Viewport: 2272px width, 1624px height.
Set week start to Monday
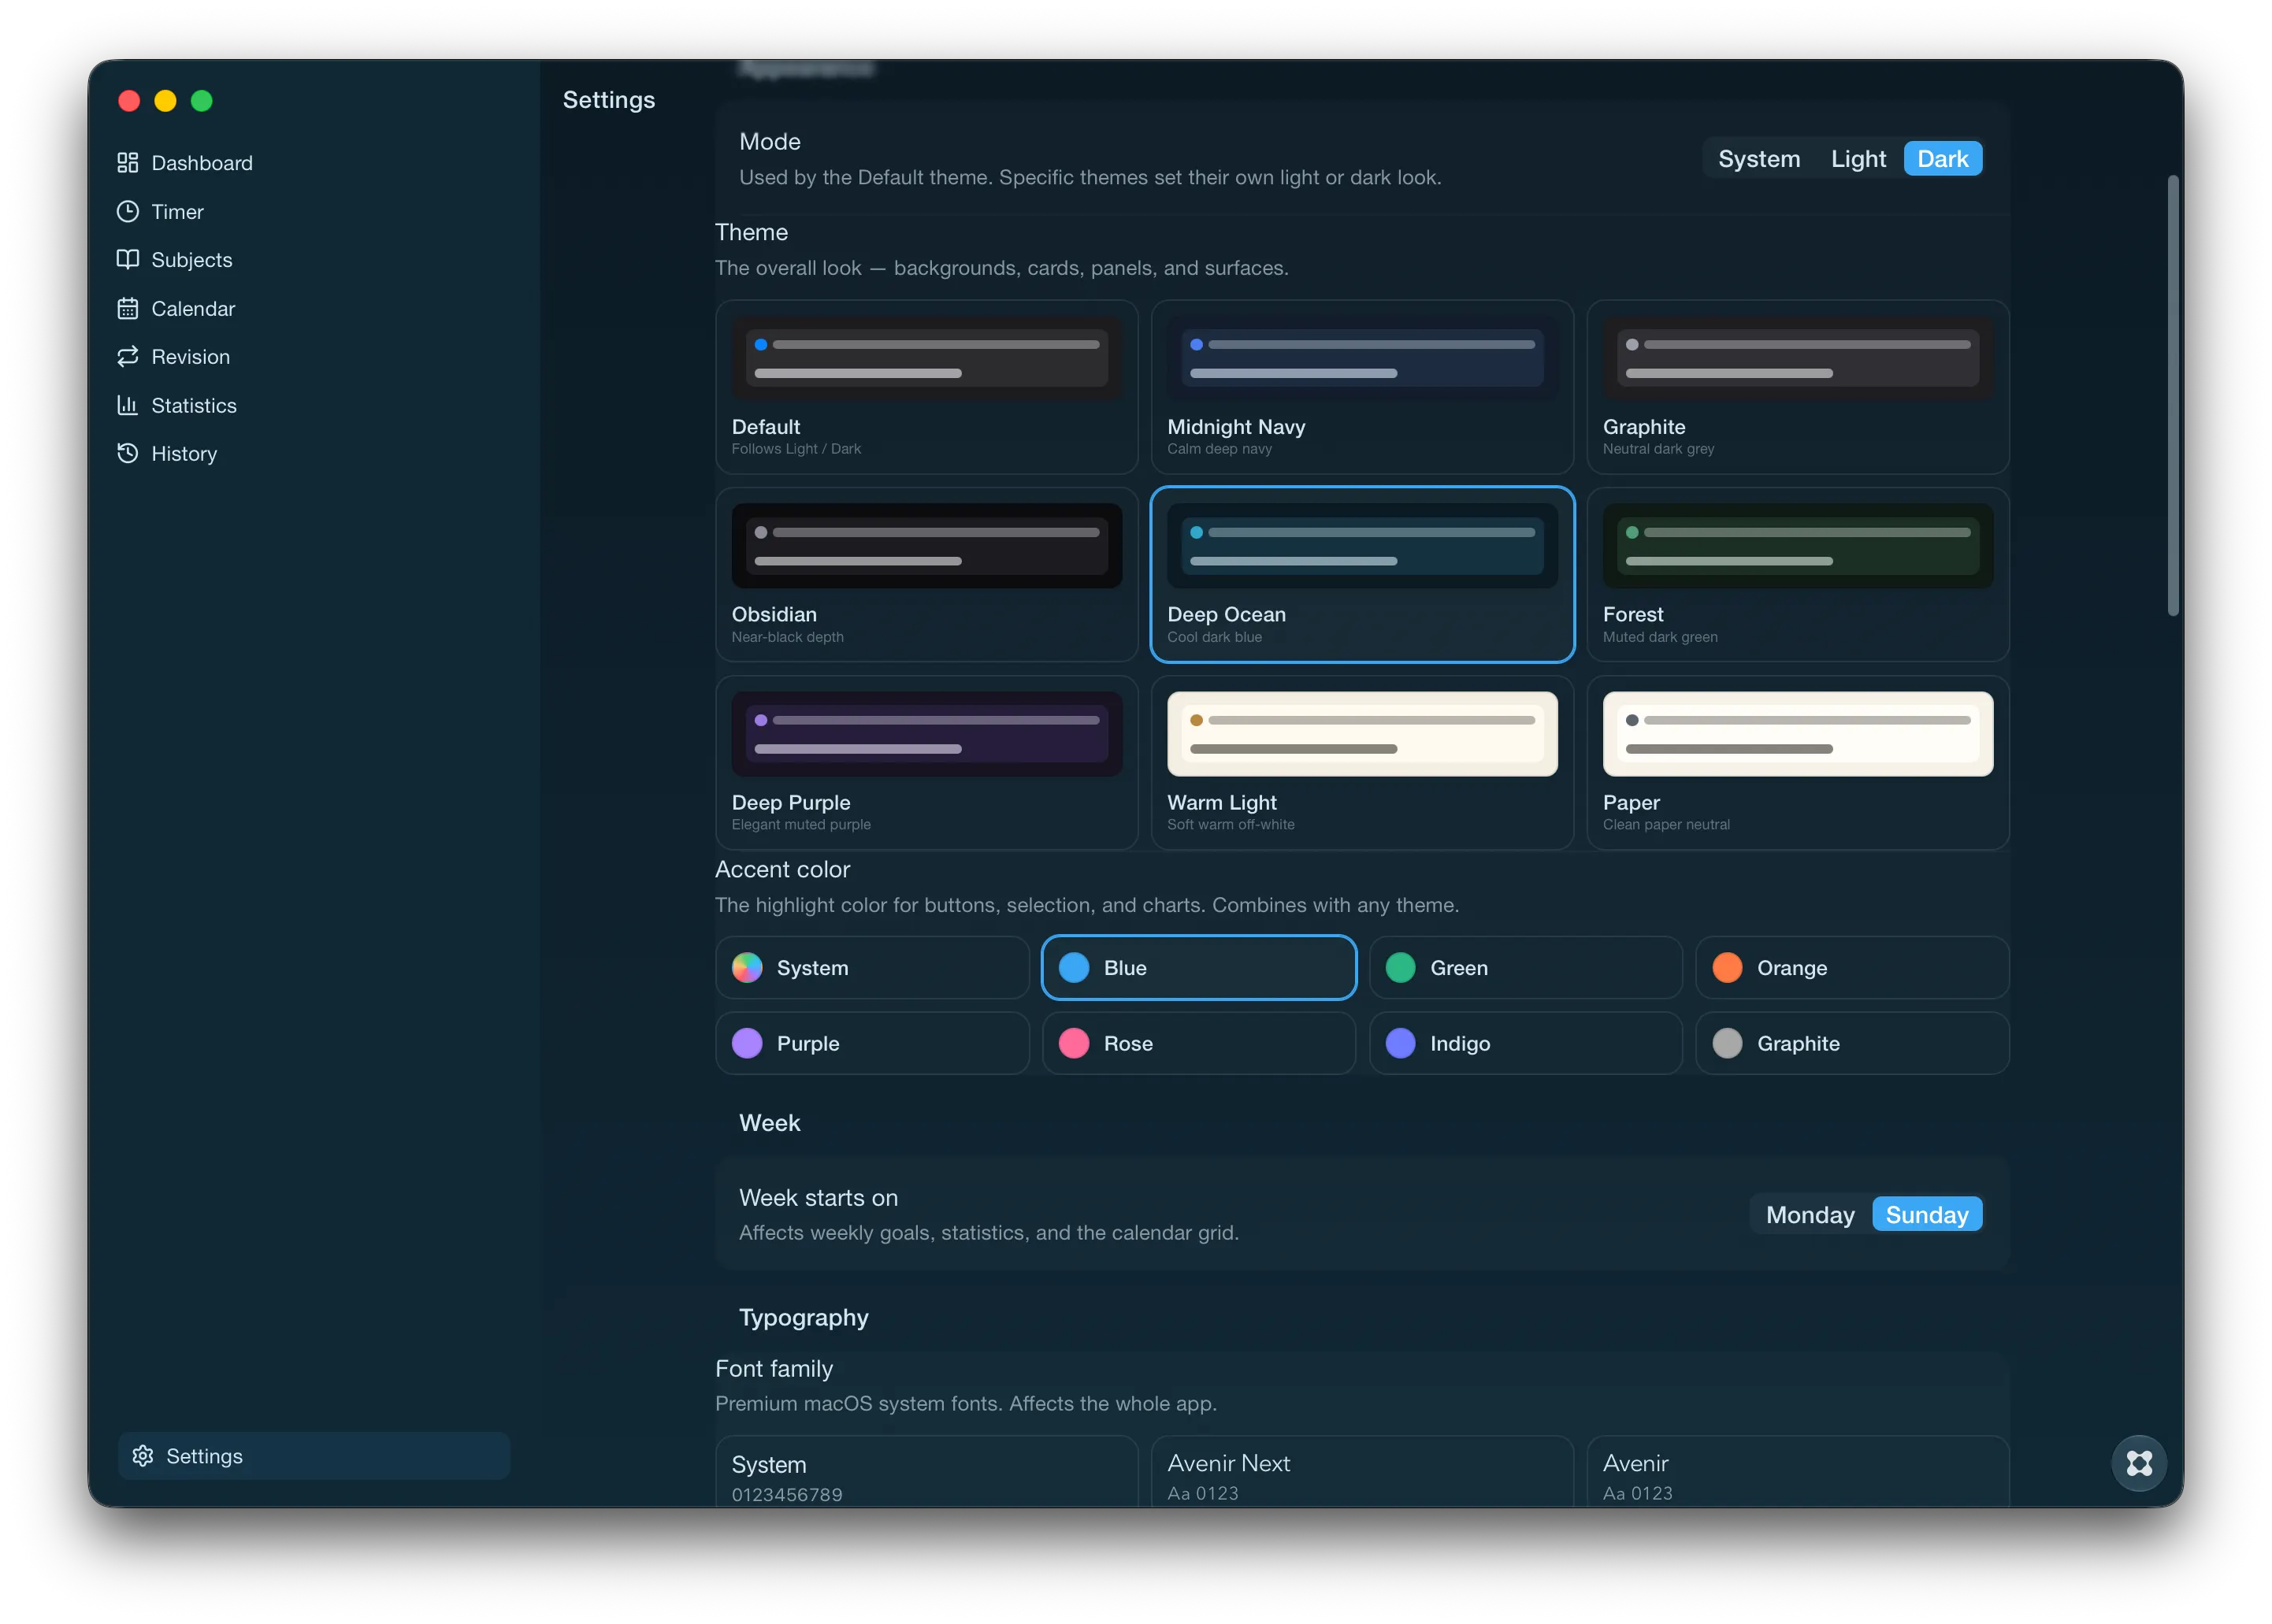[x=1809, y=1214]
